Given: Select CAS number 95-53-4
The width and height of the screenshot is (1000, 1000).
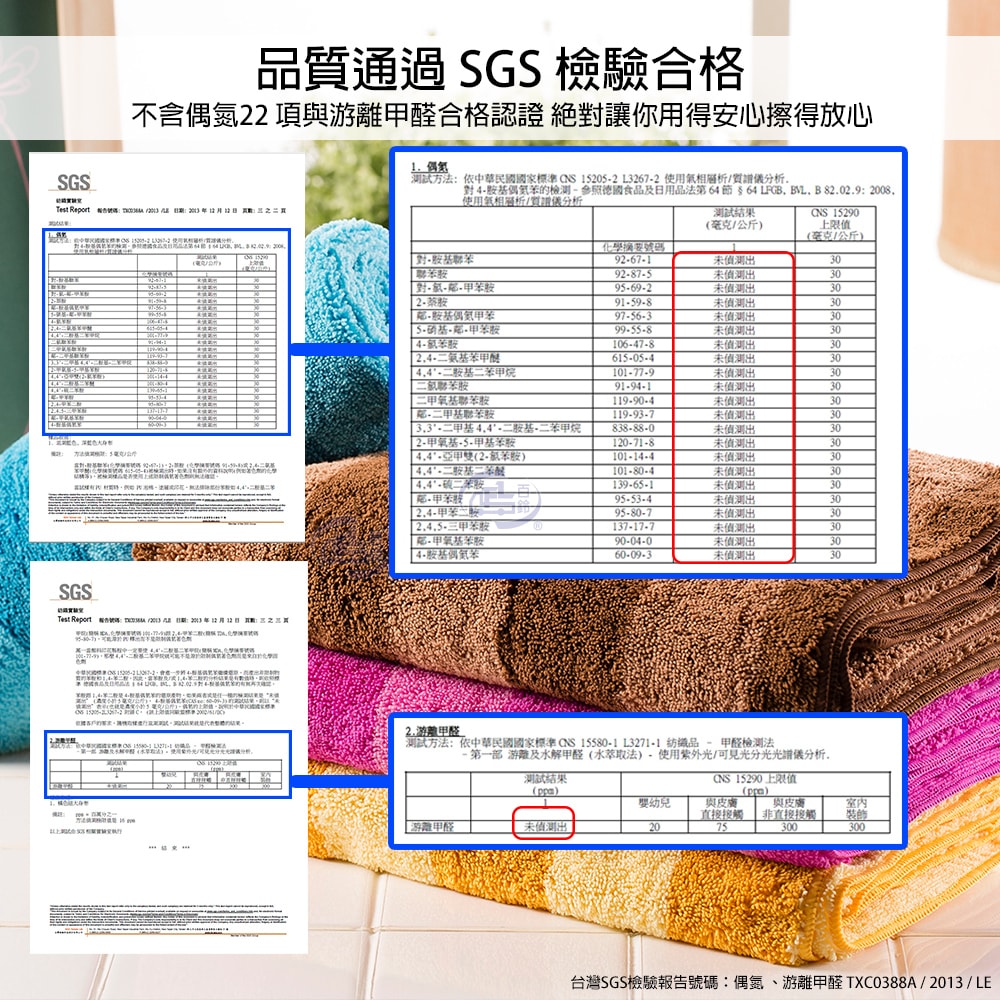Looking at the screenshot, I should click(x=633, y=499).
